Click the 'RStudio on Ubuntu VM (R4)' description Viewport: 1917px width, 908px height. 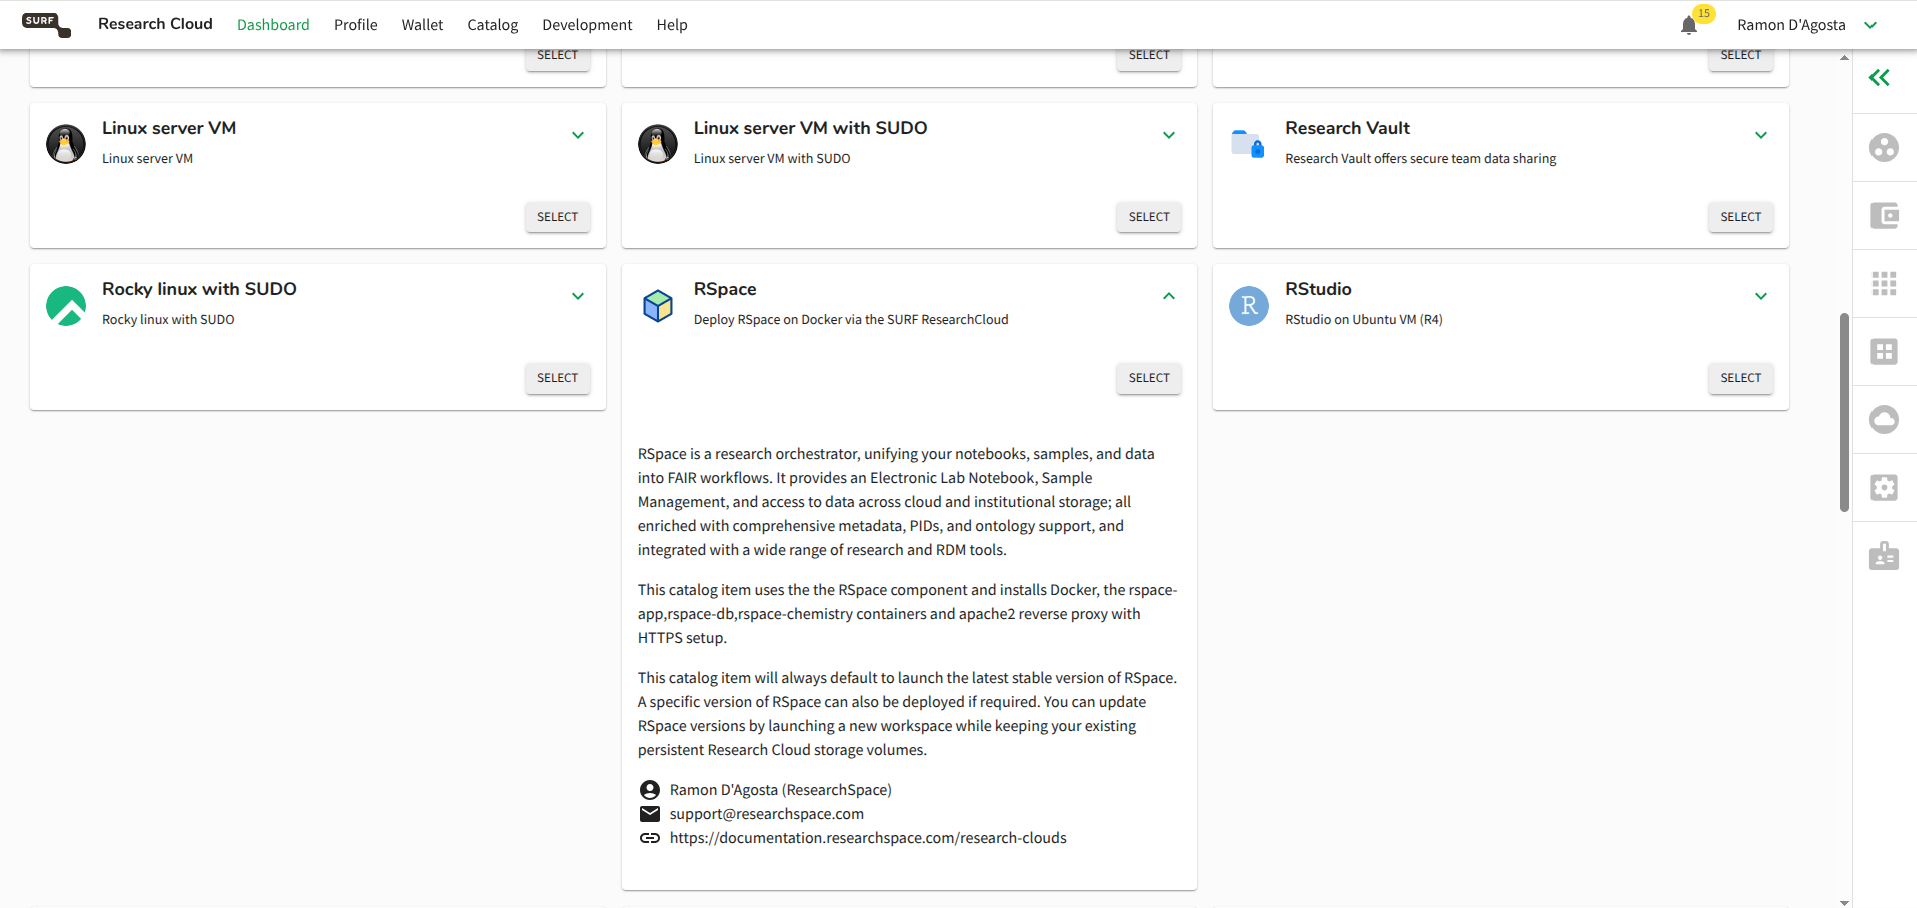1364,320
